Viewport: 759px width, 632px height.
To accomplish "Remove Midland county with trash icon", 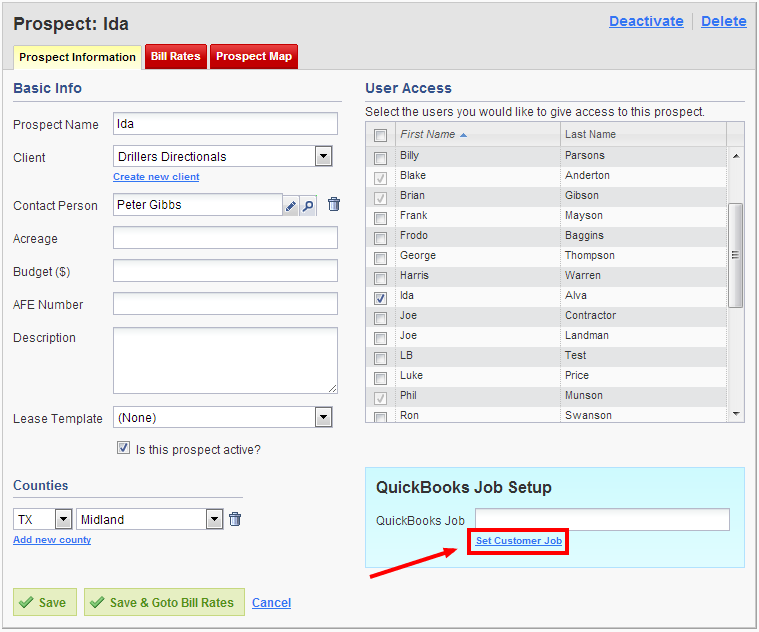I will [x=235, y=519].
